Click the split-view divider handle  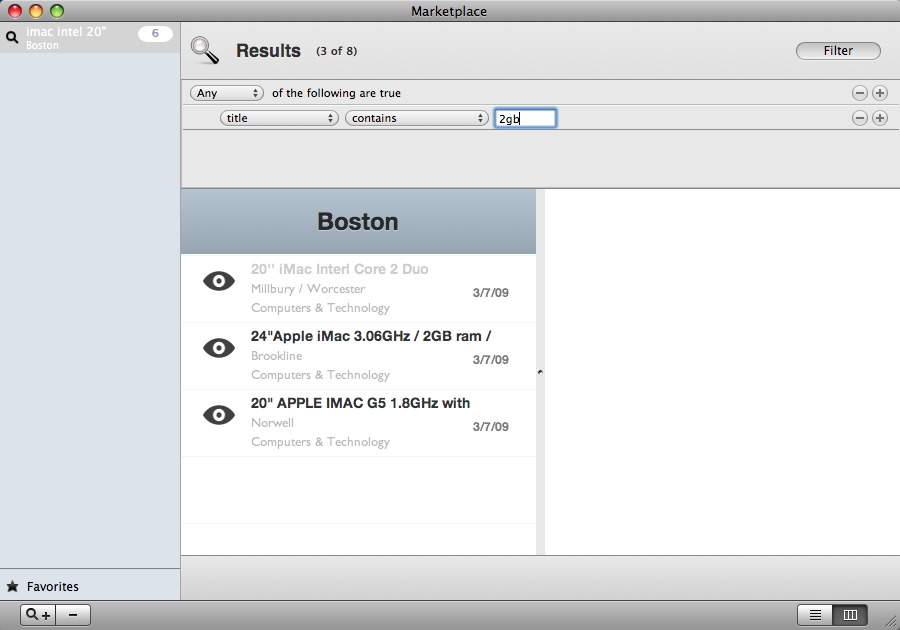540,372
